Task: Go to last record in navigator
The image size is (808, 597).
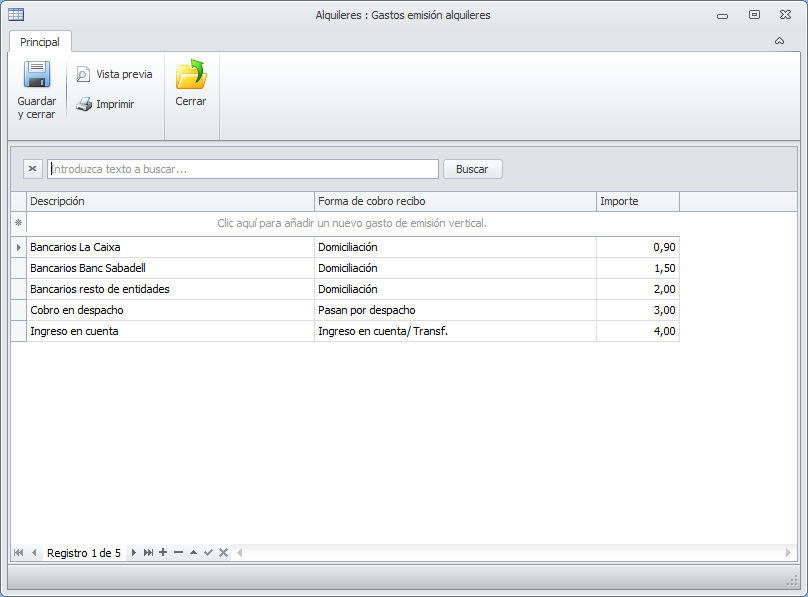Action: tap(148, 553)
